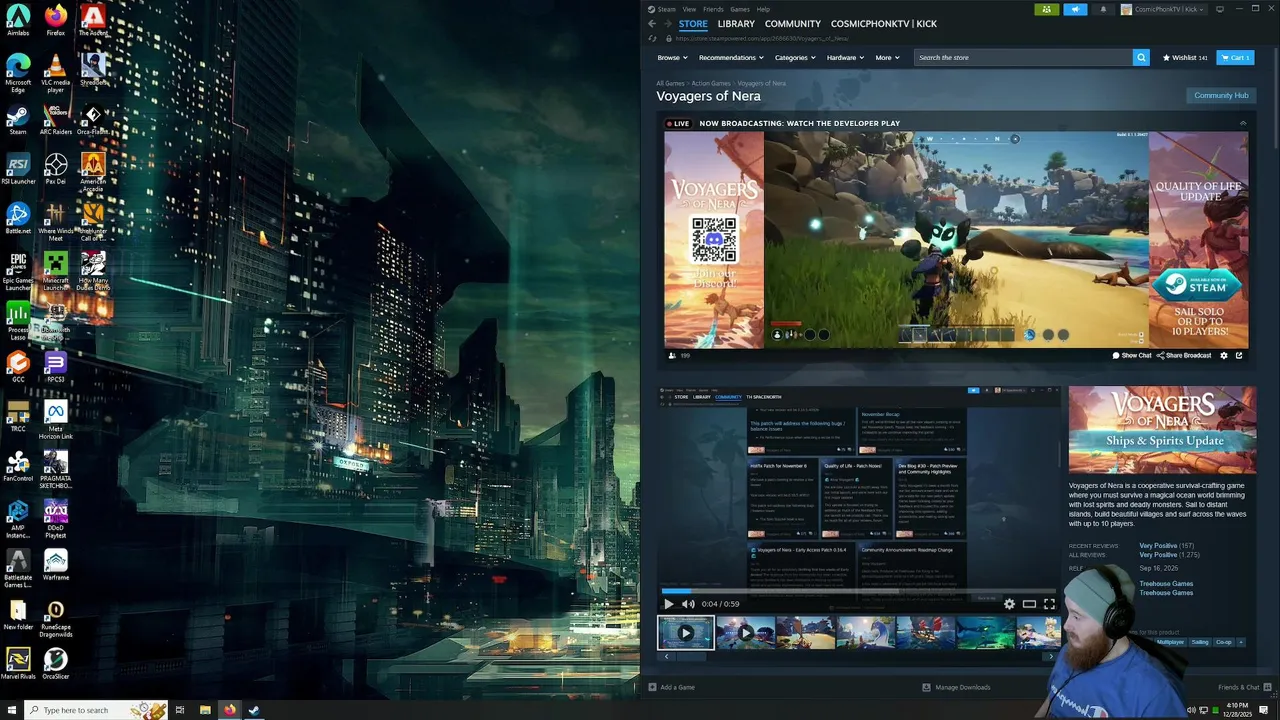The image size is (1280, 720).
Task: Open the Wishlist link
Action: (1185, 57)
